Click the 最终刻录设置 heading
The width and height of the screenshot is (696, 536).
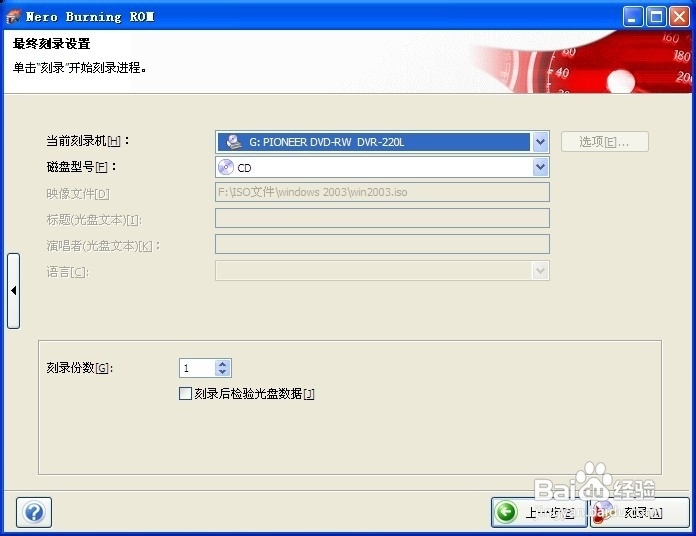pyautogui.click(x=51, y=43)
